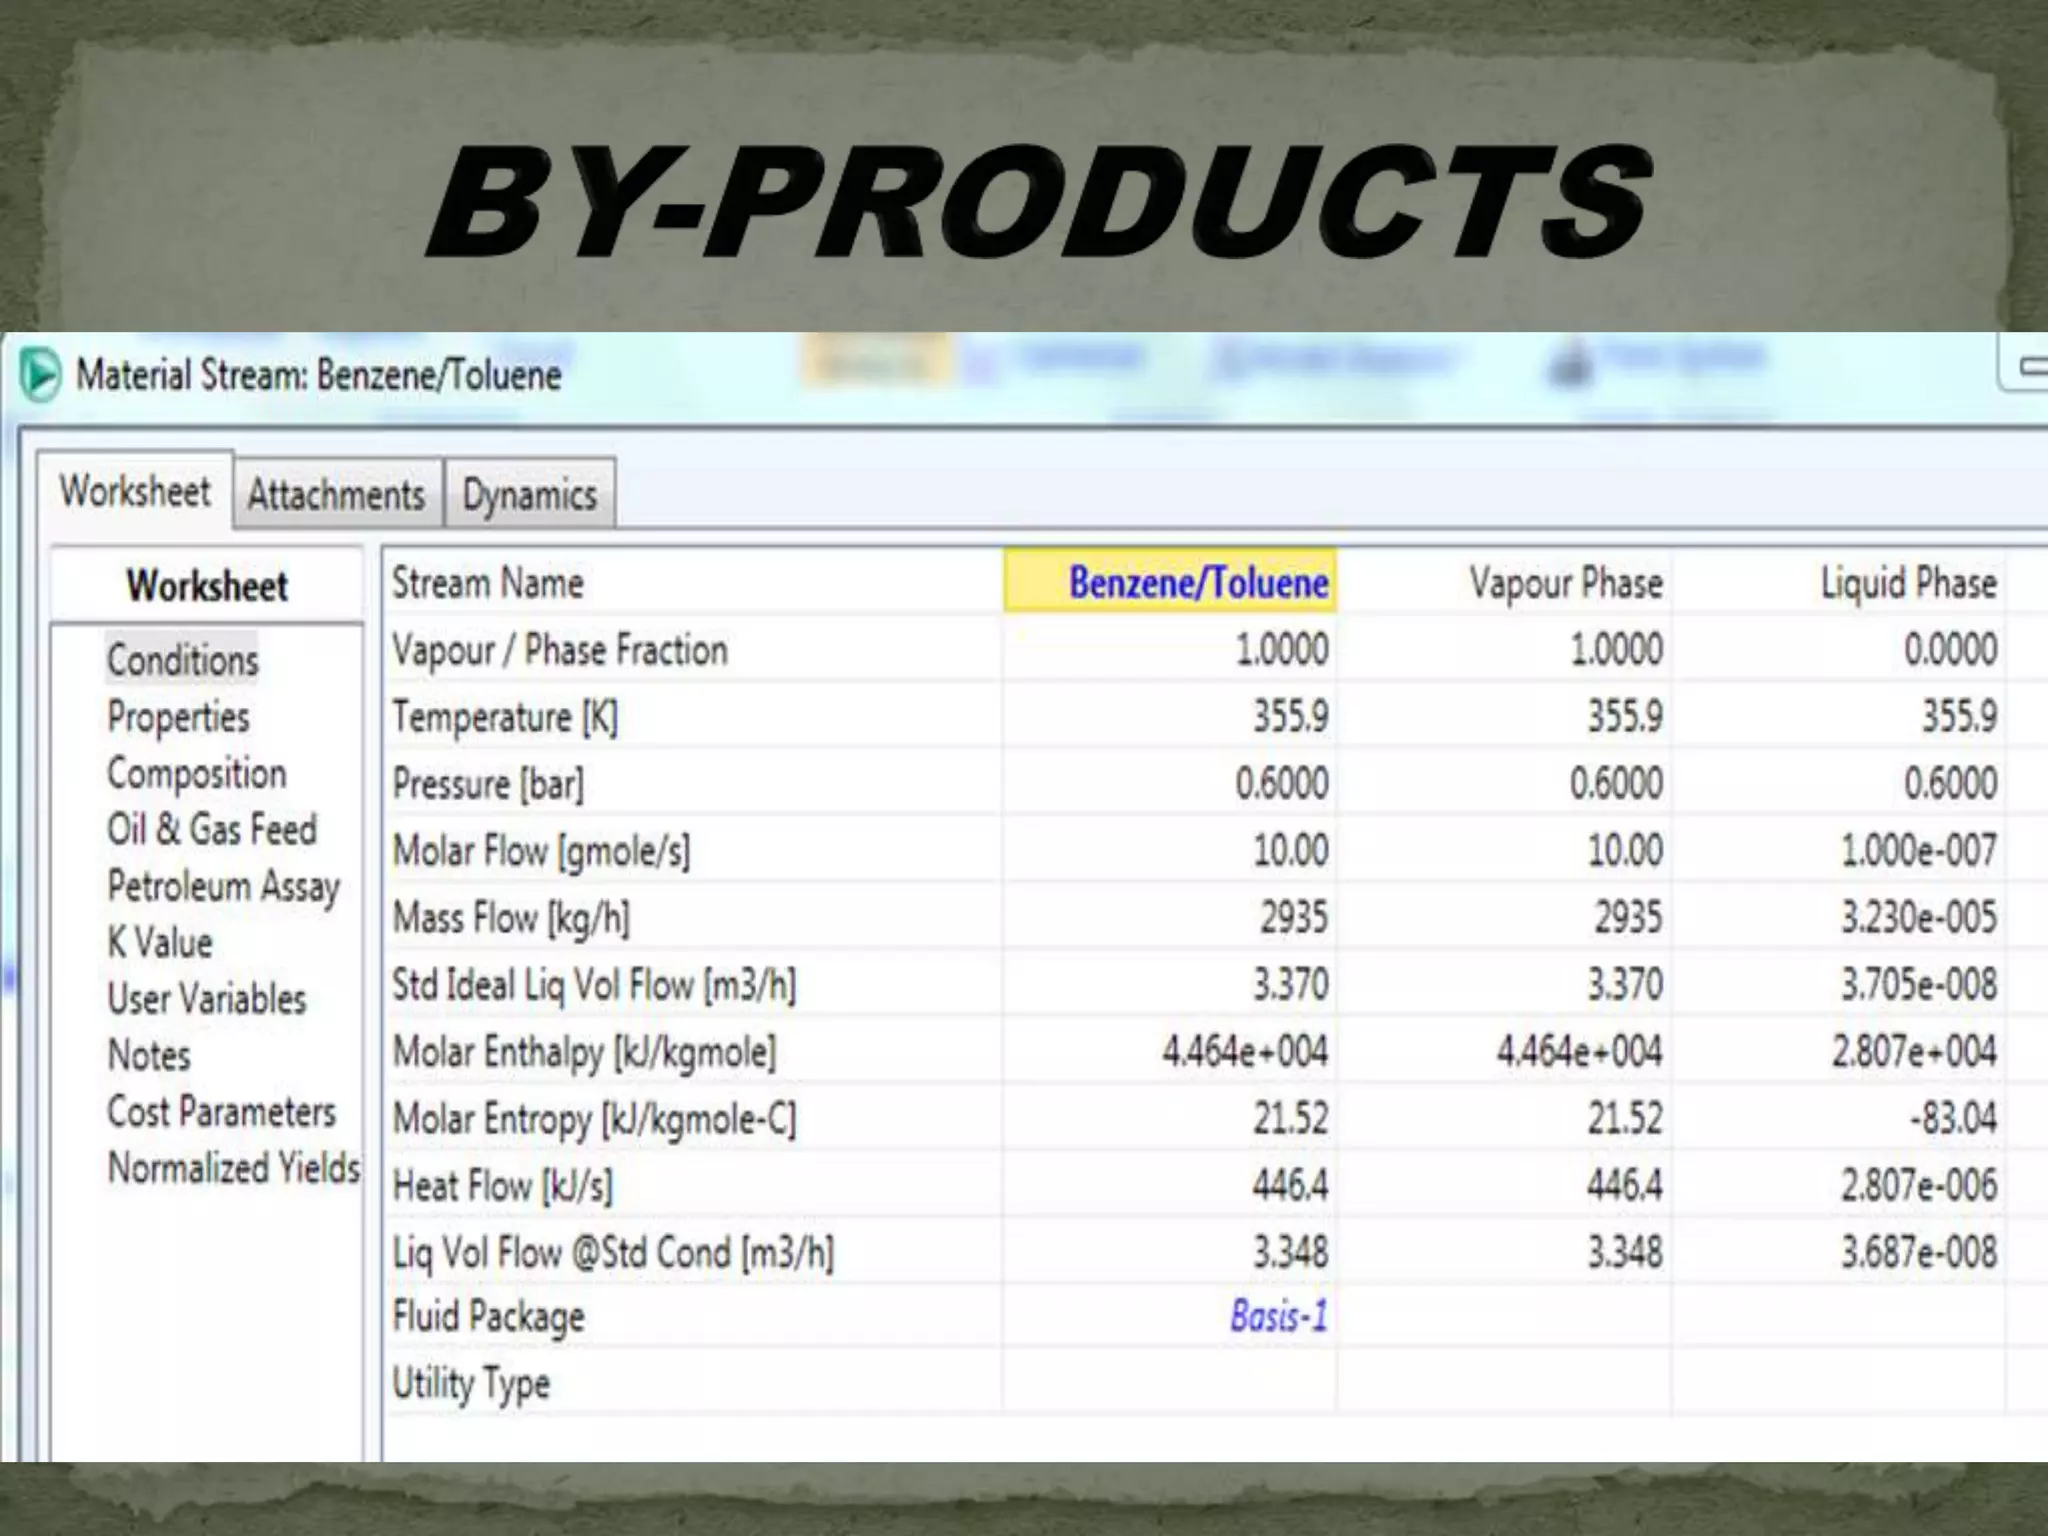Image resolution: width=2048 pixels, height=1536 pixels.
Task: Select liquid phase molar flow 1.000e-007
Action: pyautogui.click(x=1919, y=850)
